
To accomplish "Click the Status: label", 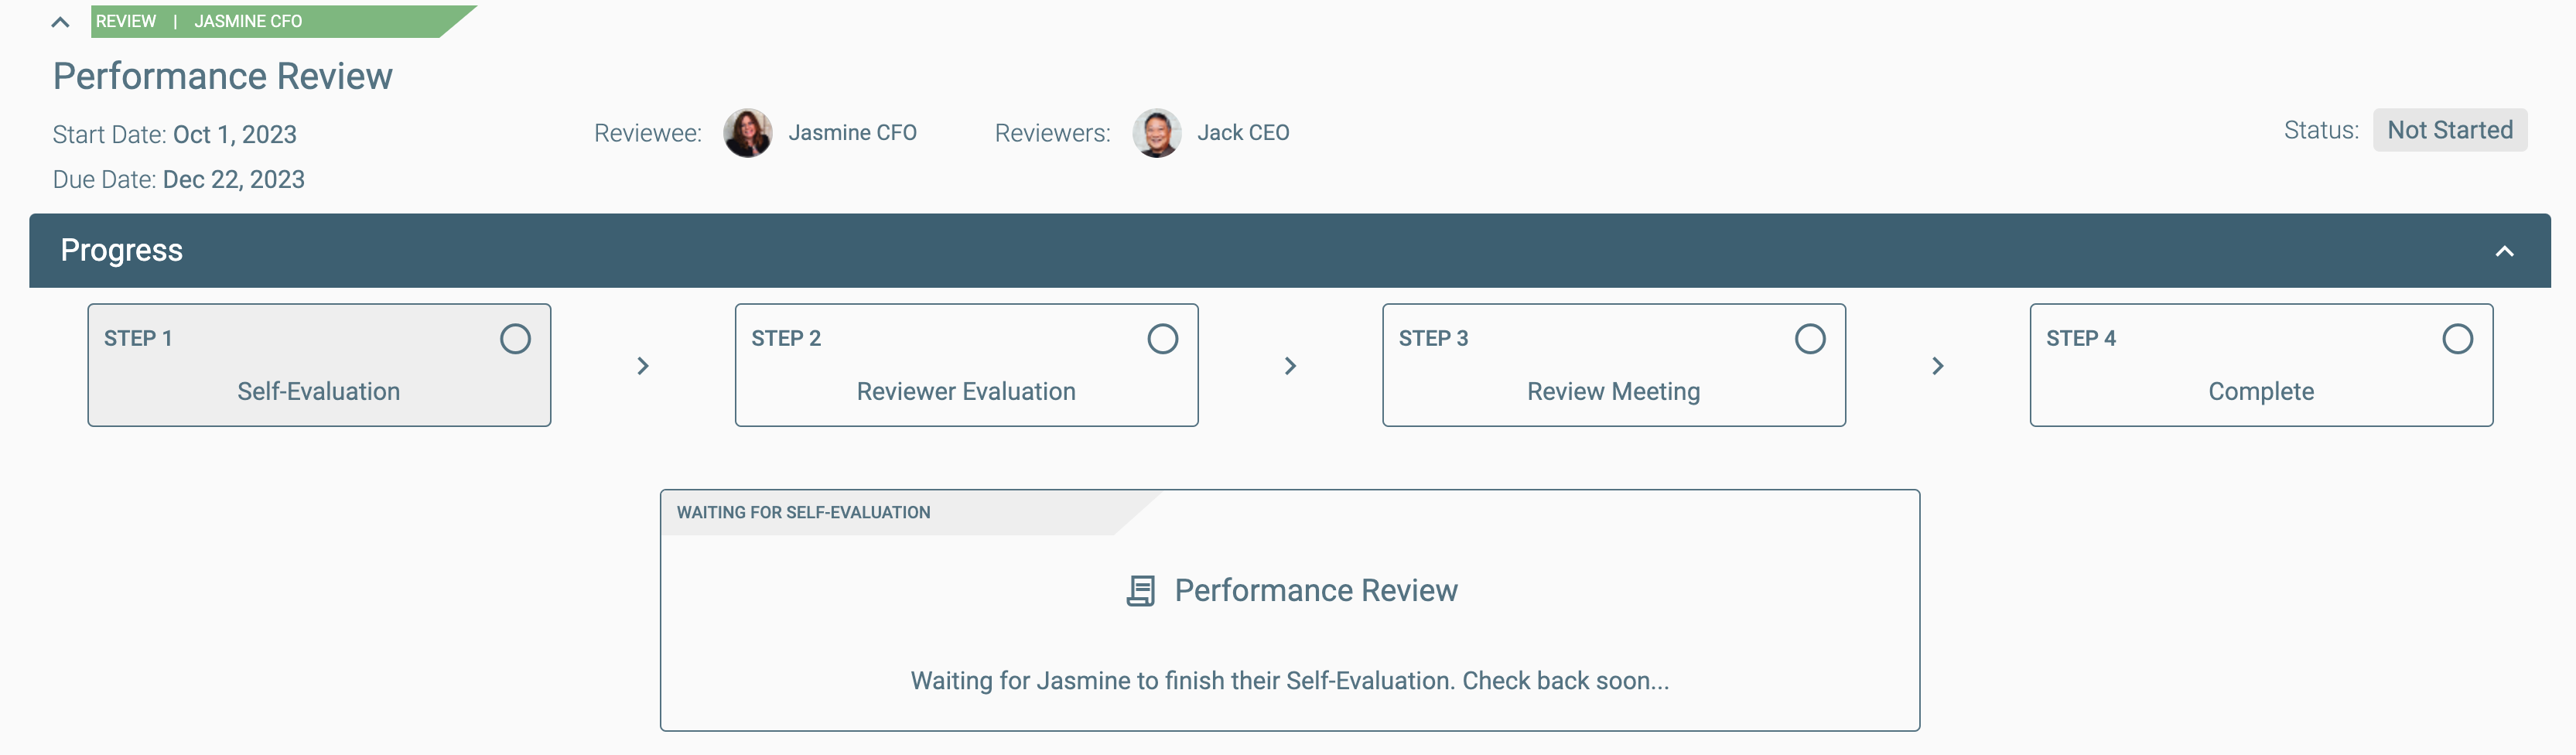I will click(2320, 130).
